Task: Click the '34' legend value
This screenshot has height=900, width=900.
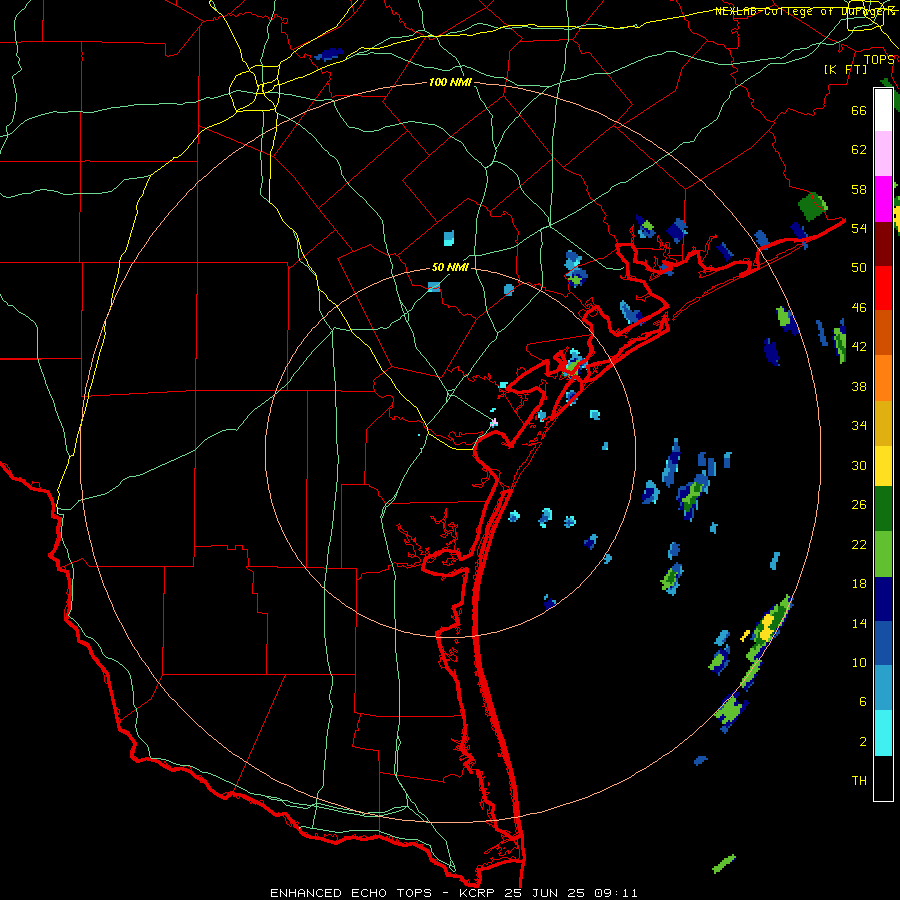Action: coord(859,426)
